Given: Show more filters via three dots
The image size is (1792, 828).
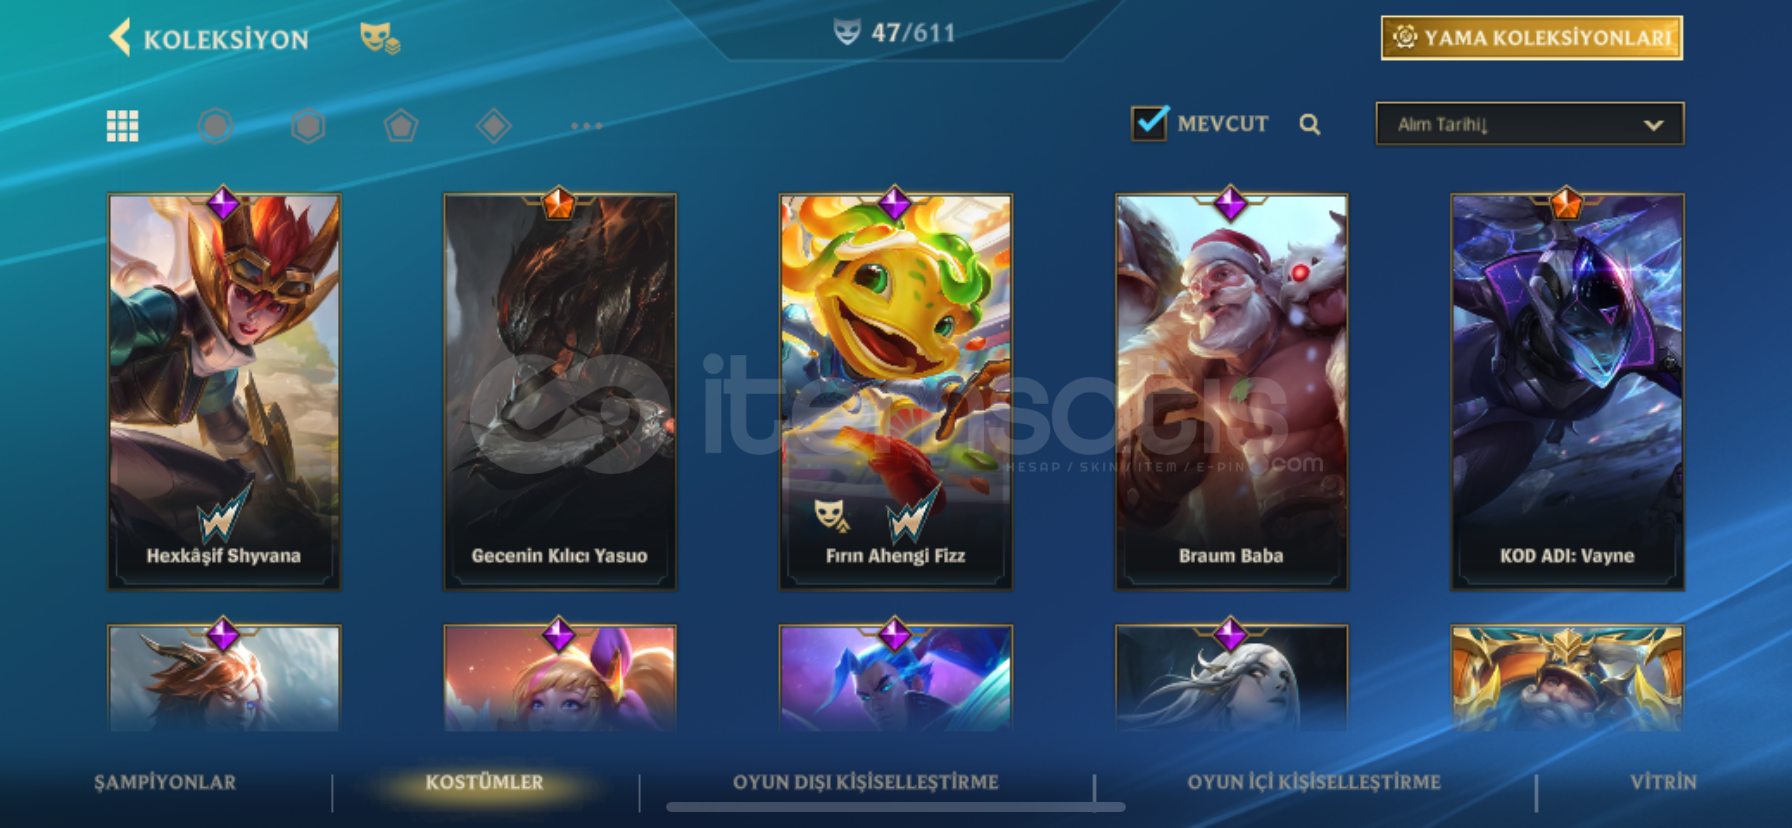Looking at the screenshot, I should (587, 126).
